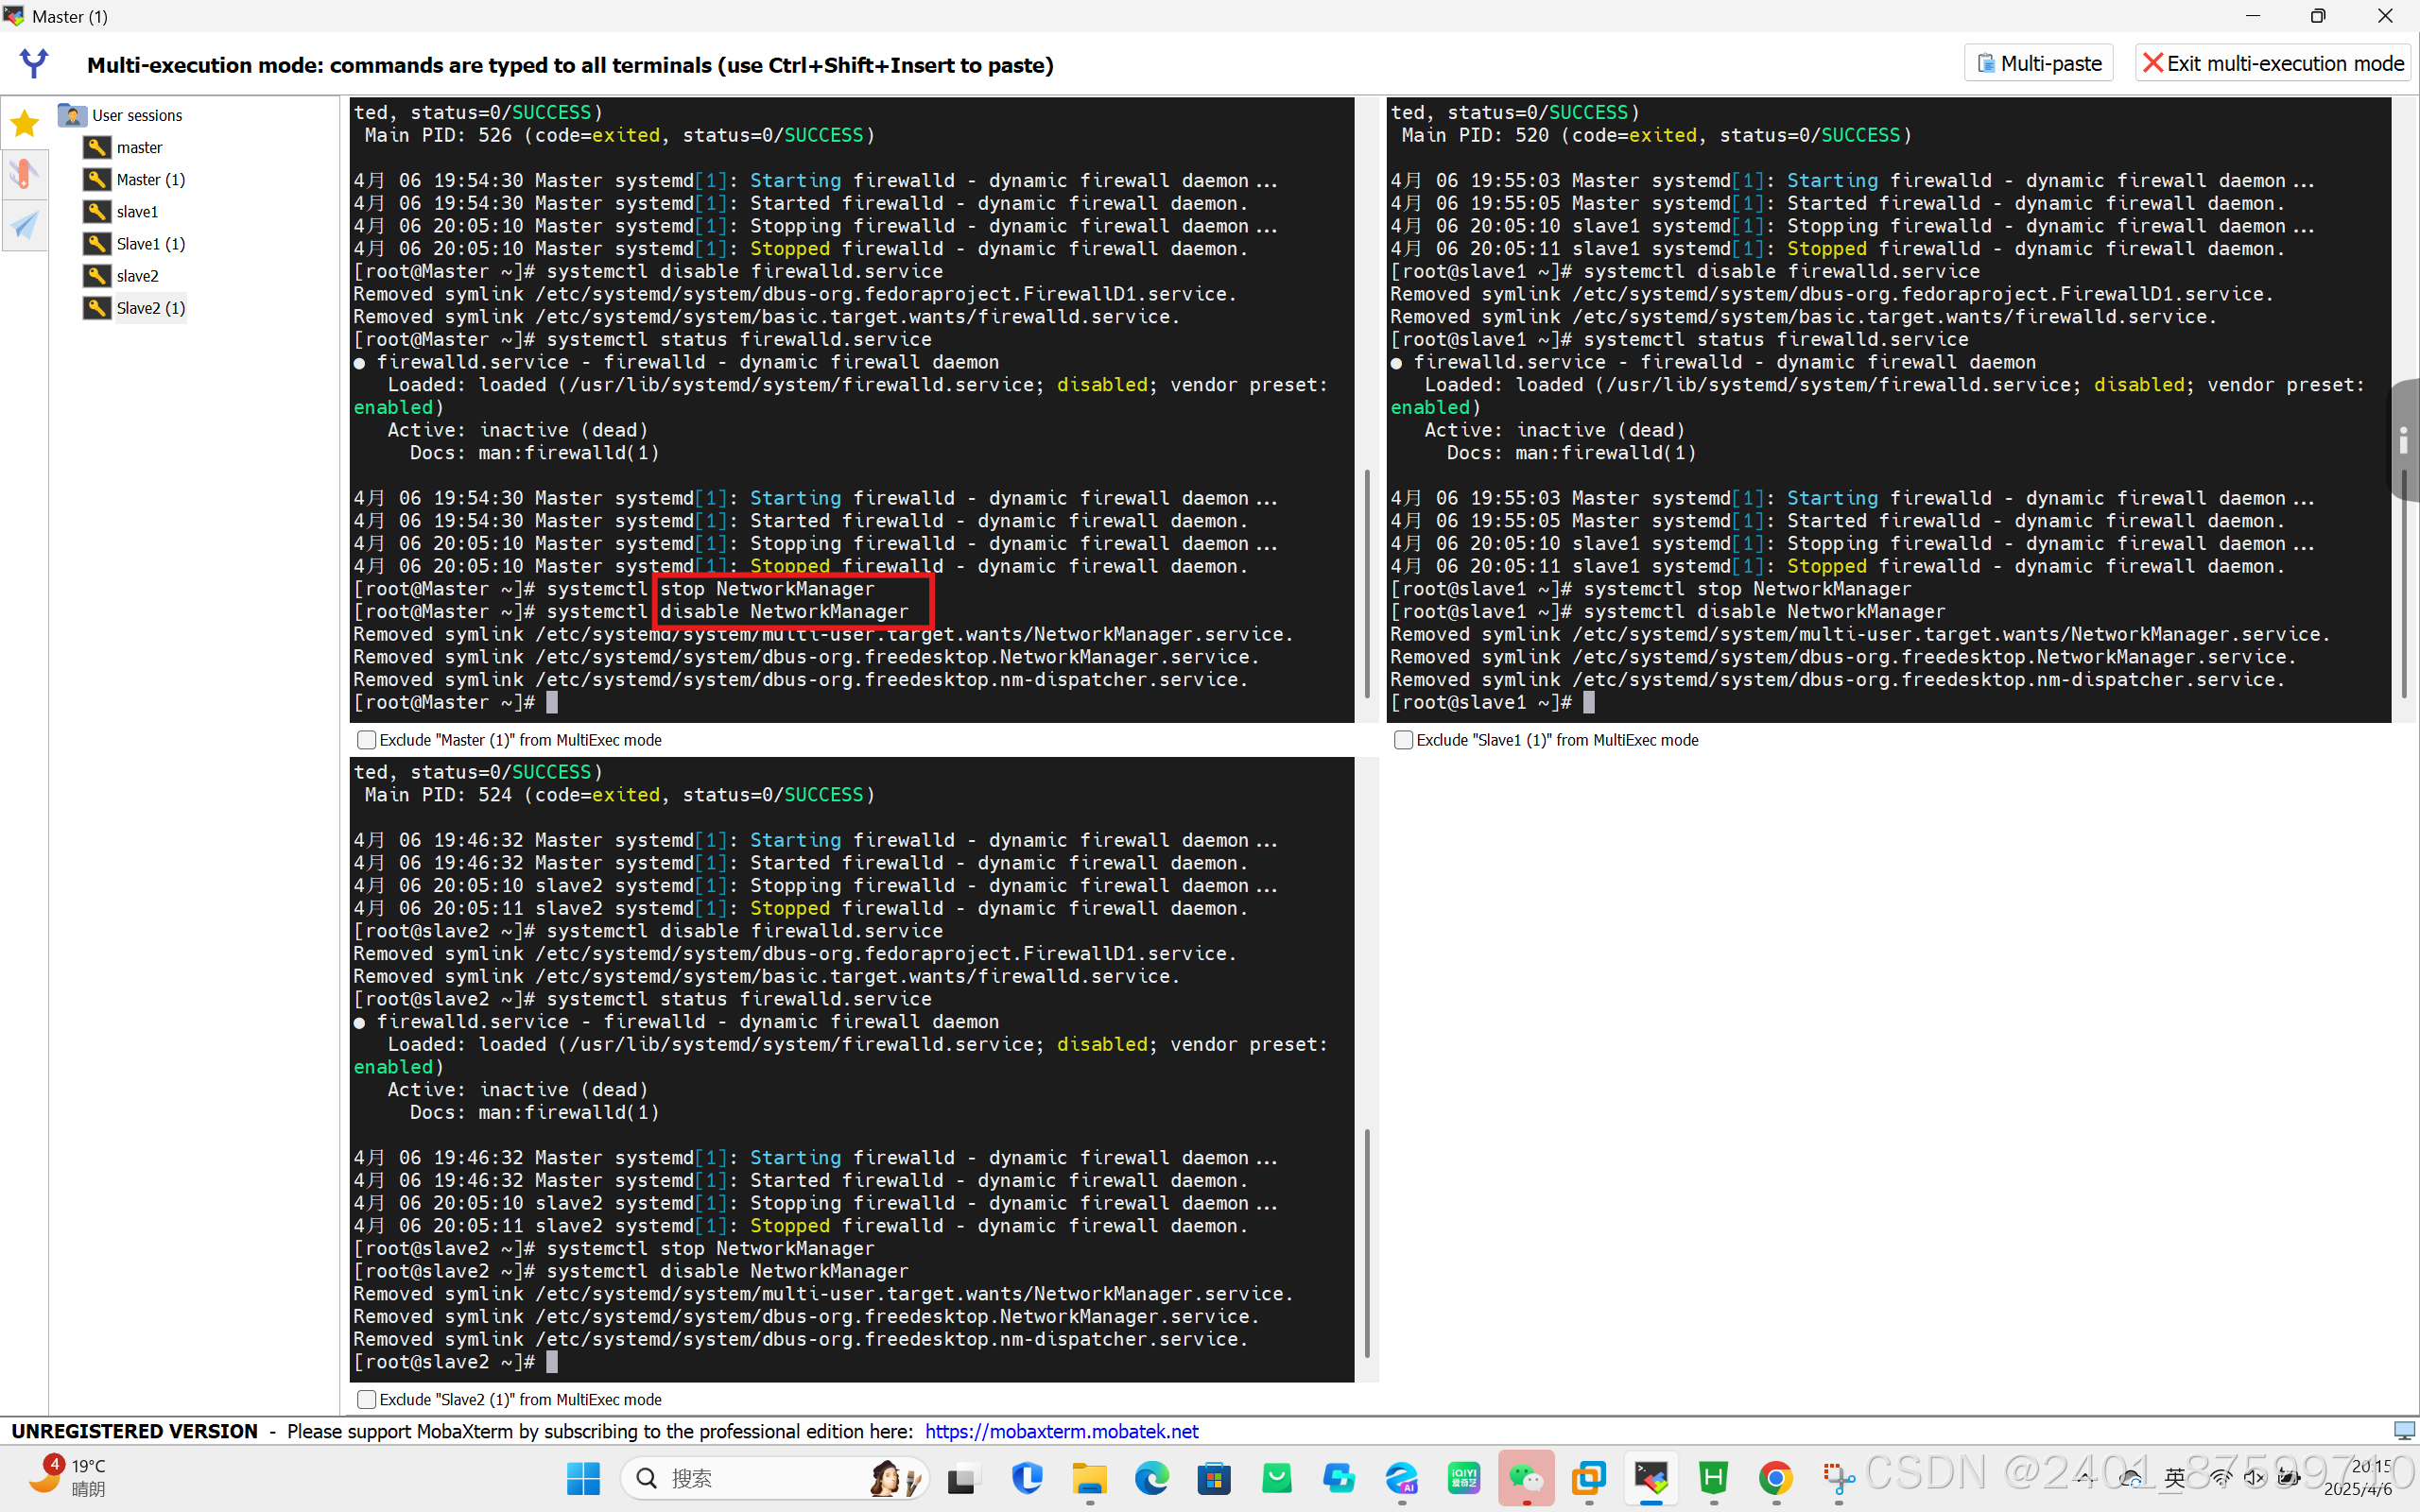Open the blue overlapping-squares taskbar app

point(1339,1478)
